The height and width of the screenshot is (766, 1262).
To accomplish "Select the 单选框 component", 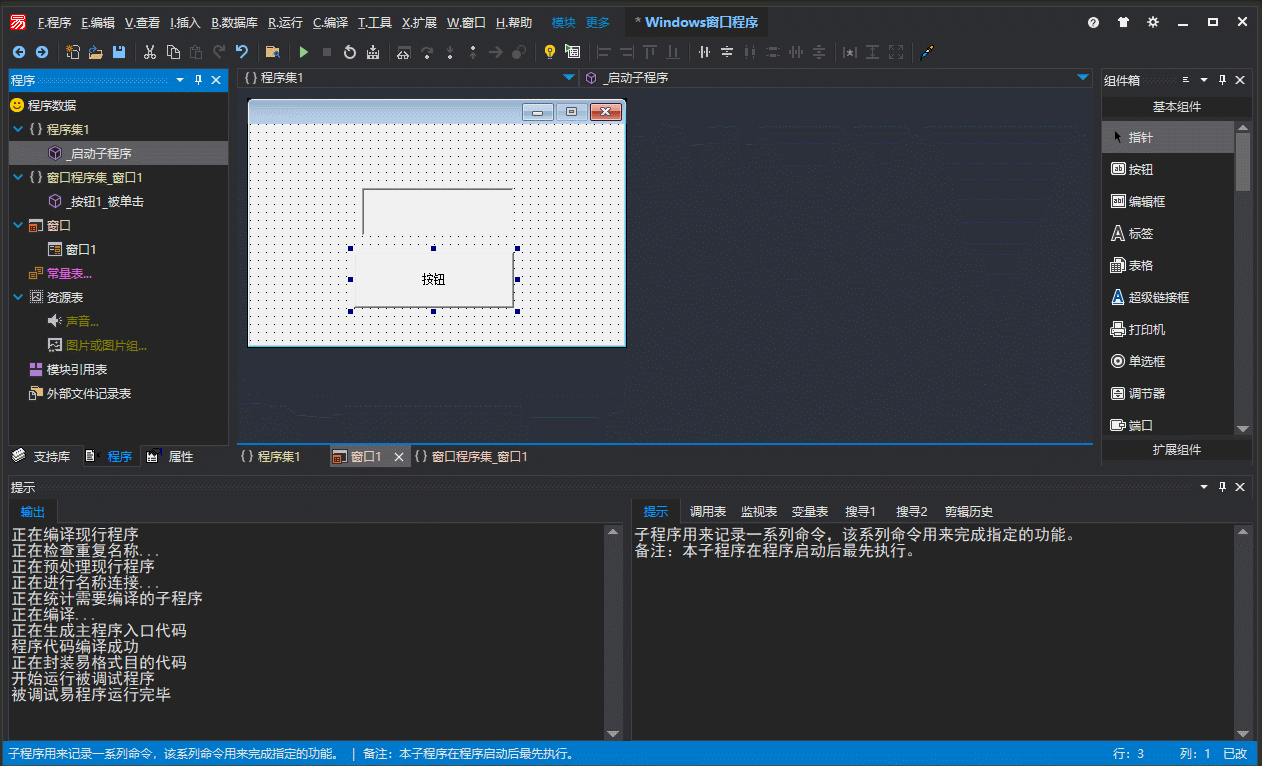I will tap(1168, 362).
